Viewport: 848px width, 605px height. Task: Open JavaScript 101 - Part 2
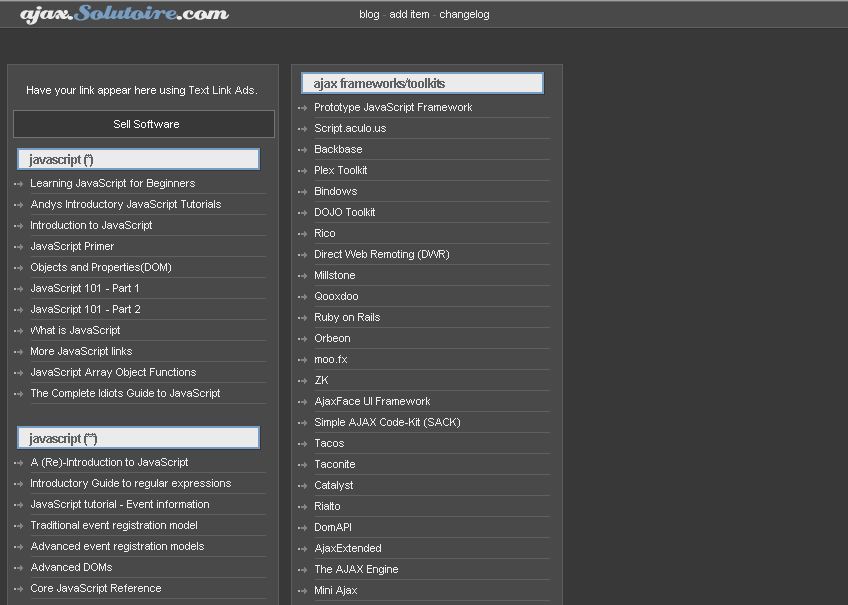[x=85, y=309]
